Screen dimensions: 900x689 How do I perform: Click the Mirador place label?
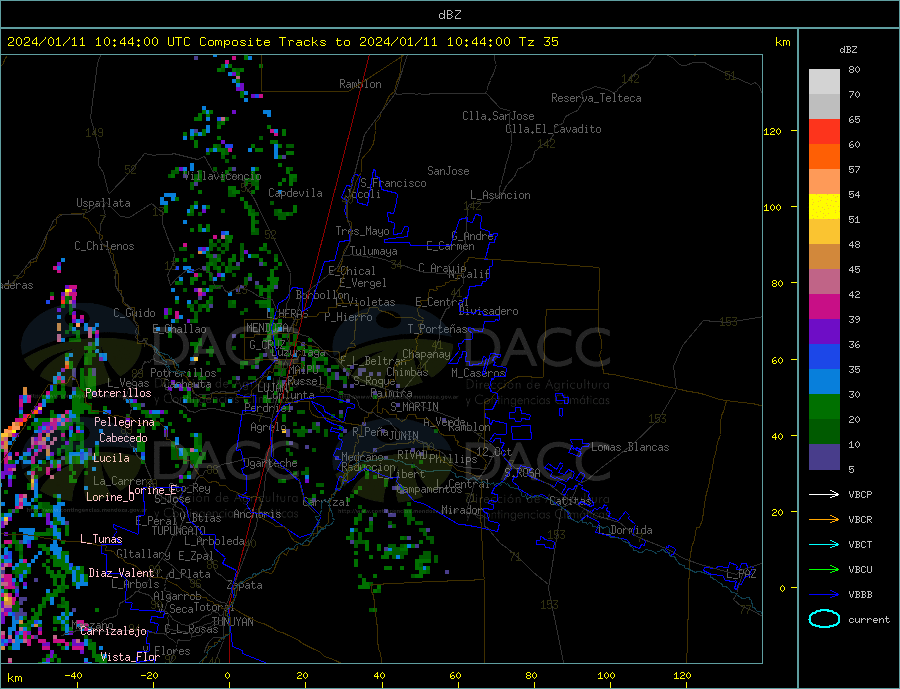pyautogui.click(x=462, y=510)
